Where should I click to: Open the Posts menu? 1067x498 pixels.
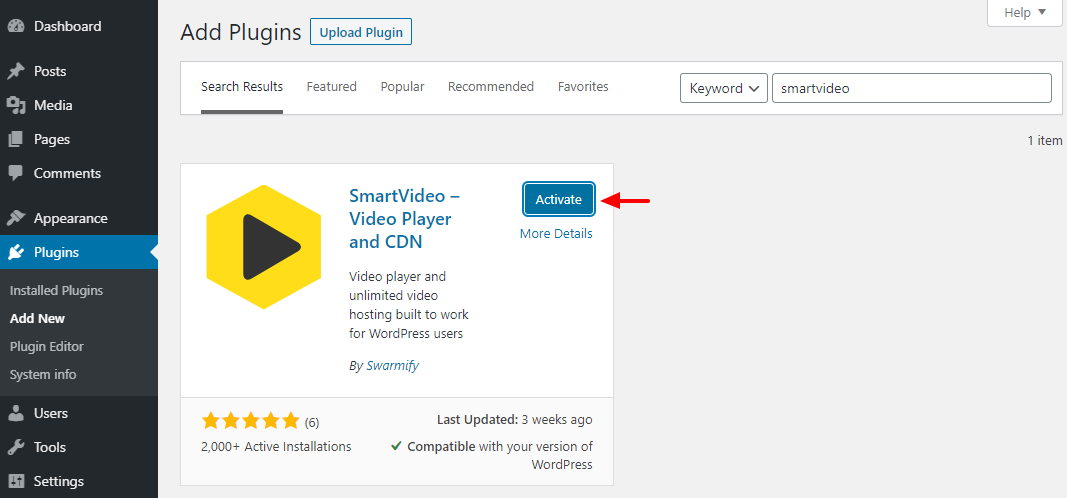click(79, 71)
